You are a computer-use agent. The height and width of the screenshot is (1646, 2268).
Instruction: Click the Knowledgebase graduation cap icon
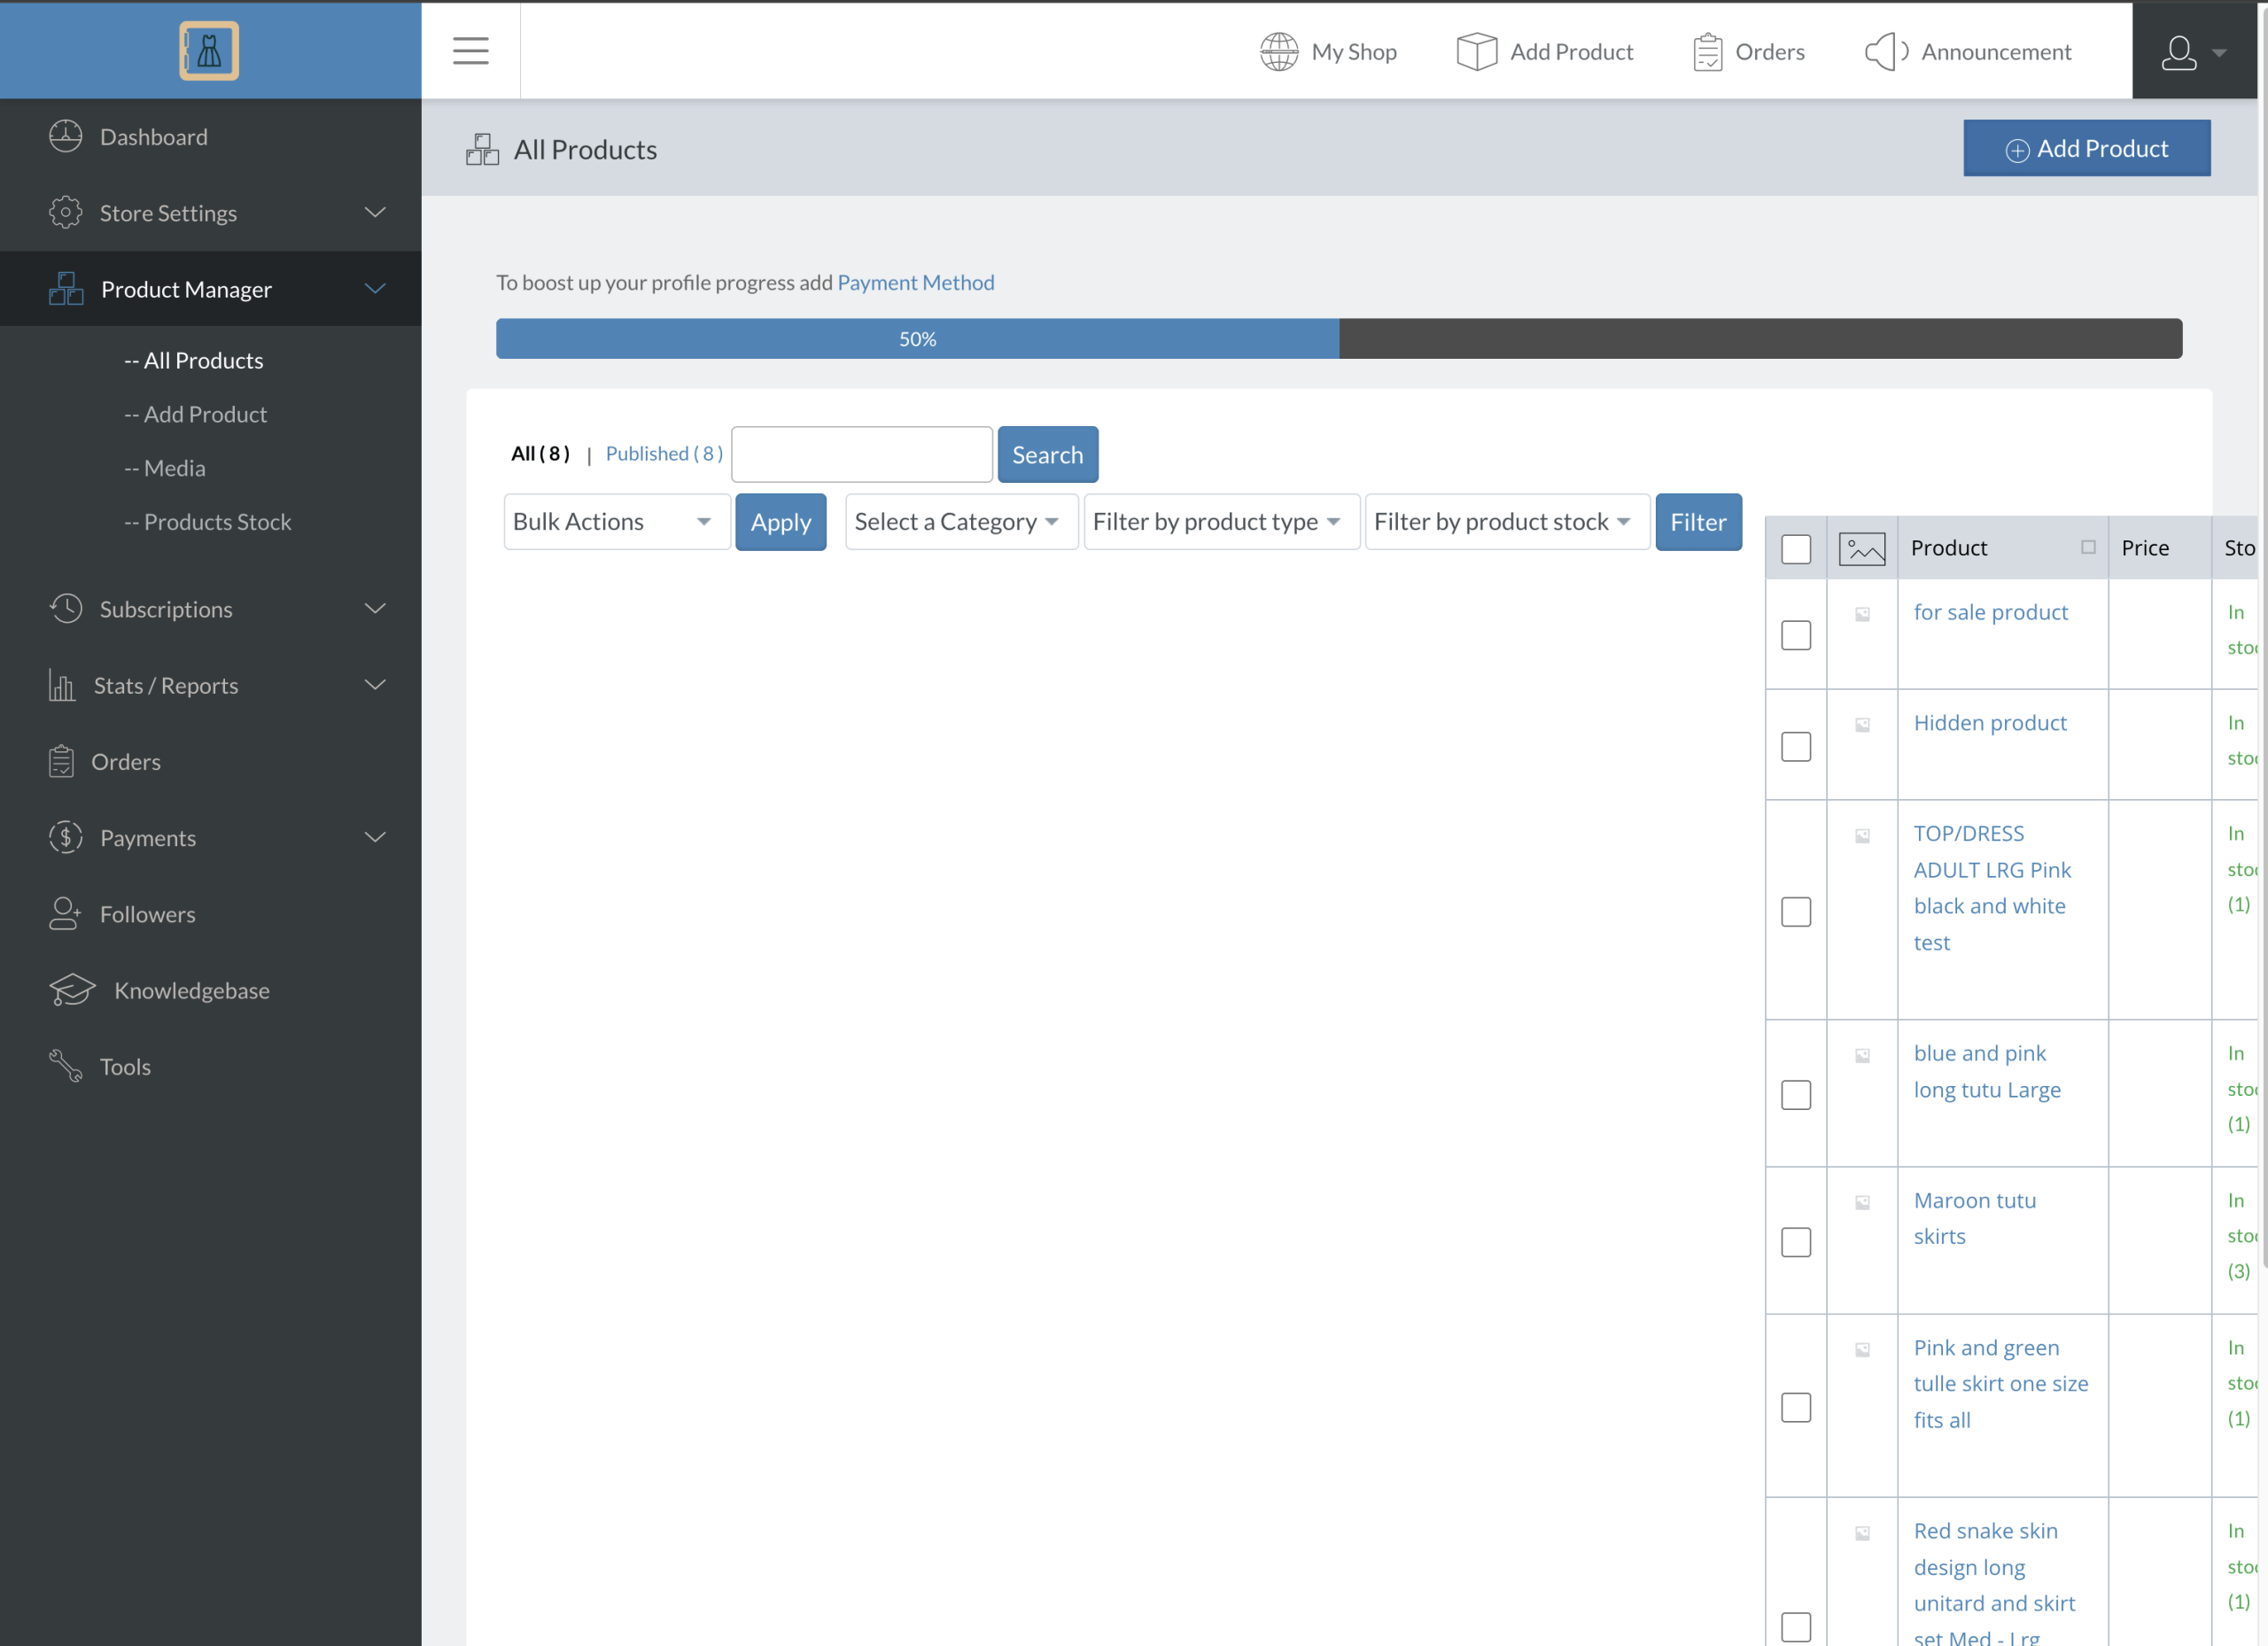pos(72,989)
